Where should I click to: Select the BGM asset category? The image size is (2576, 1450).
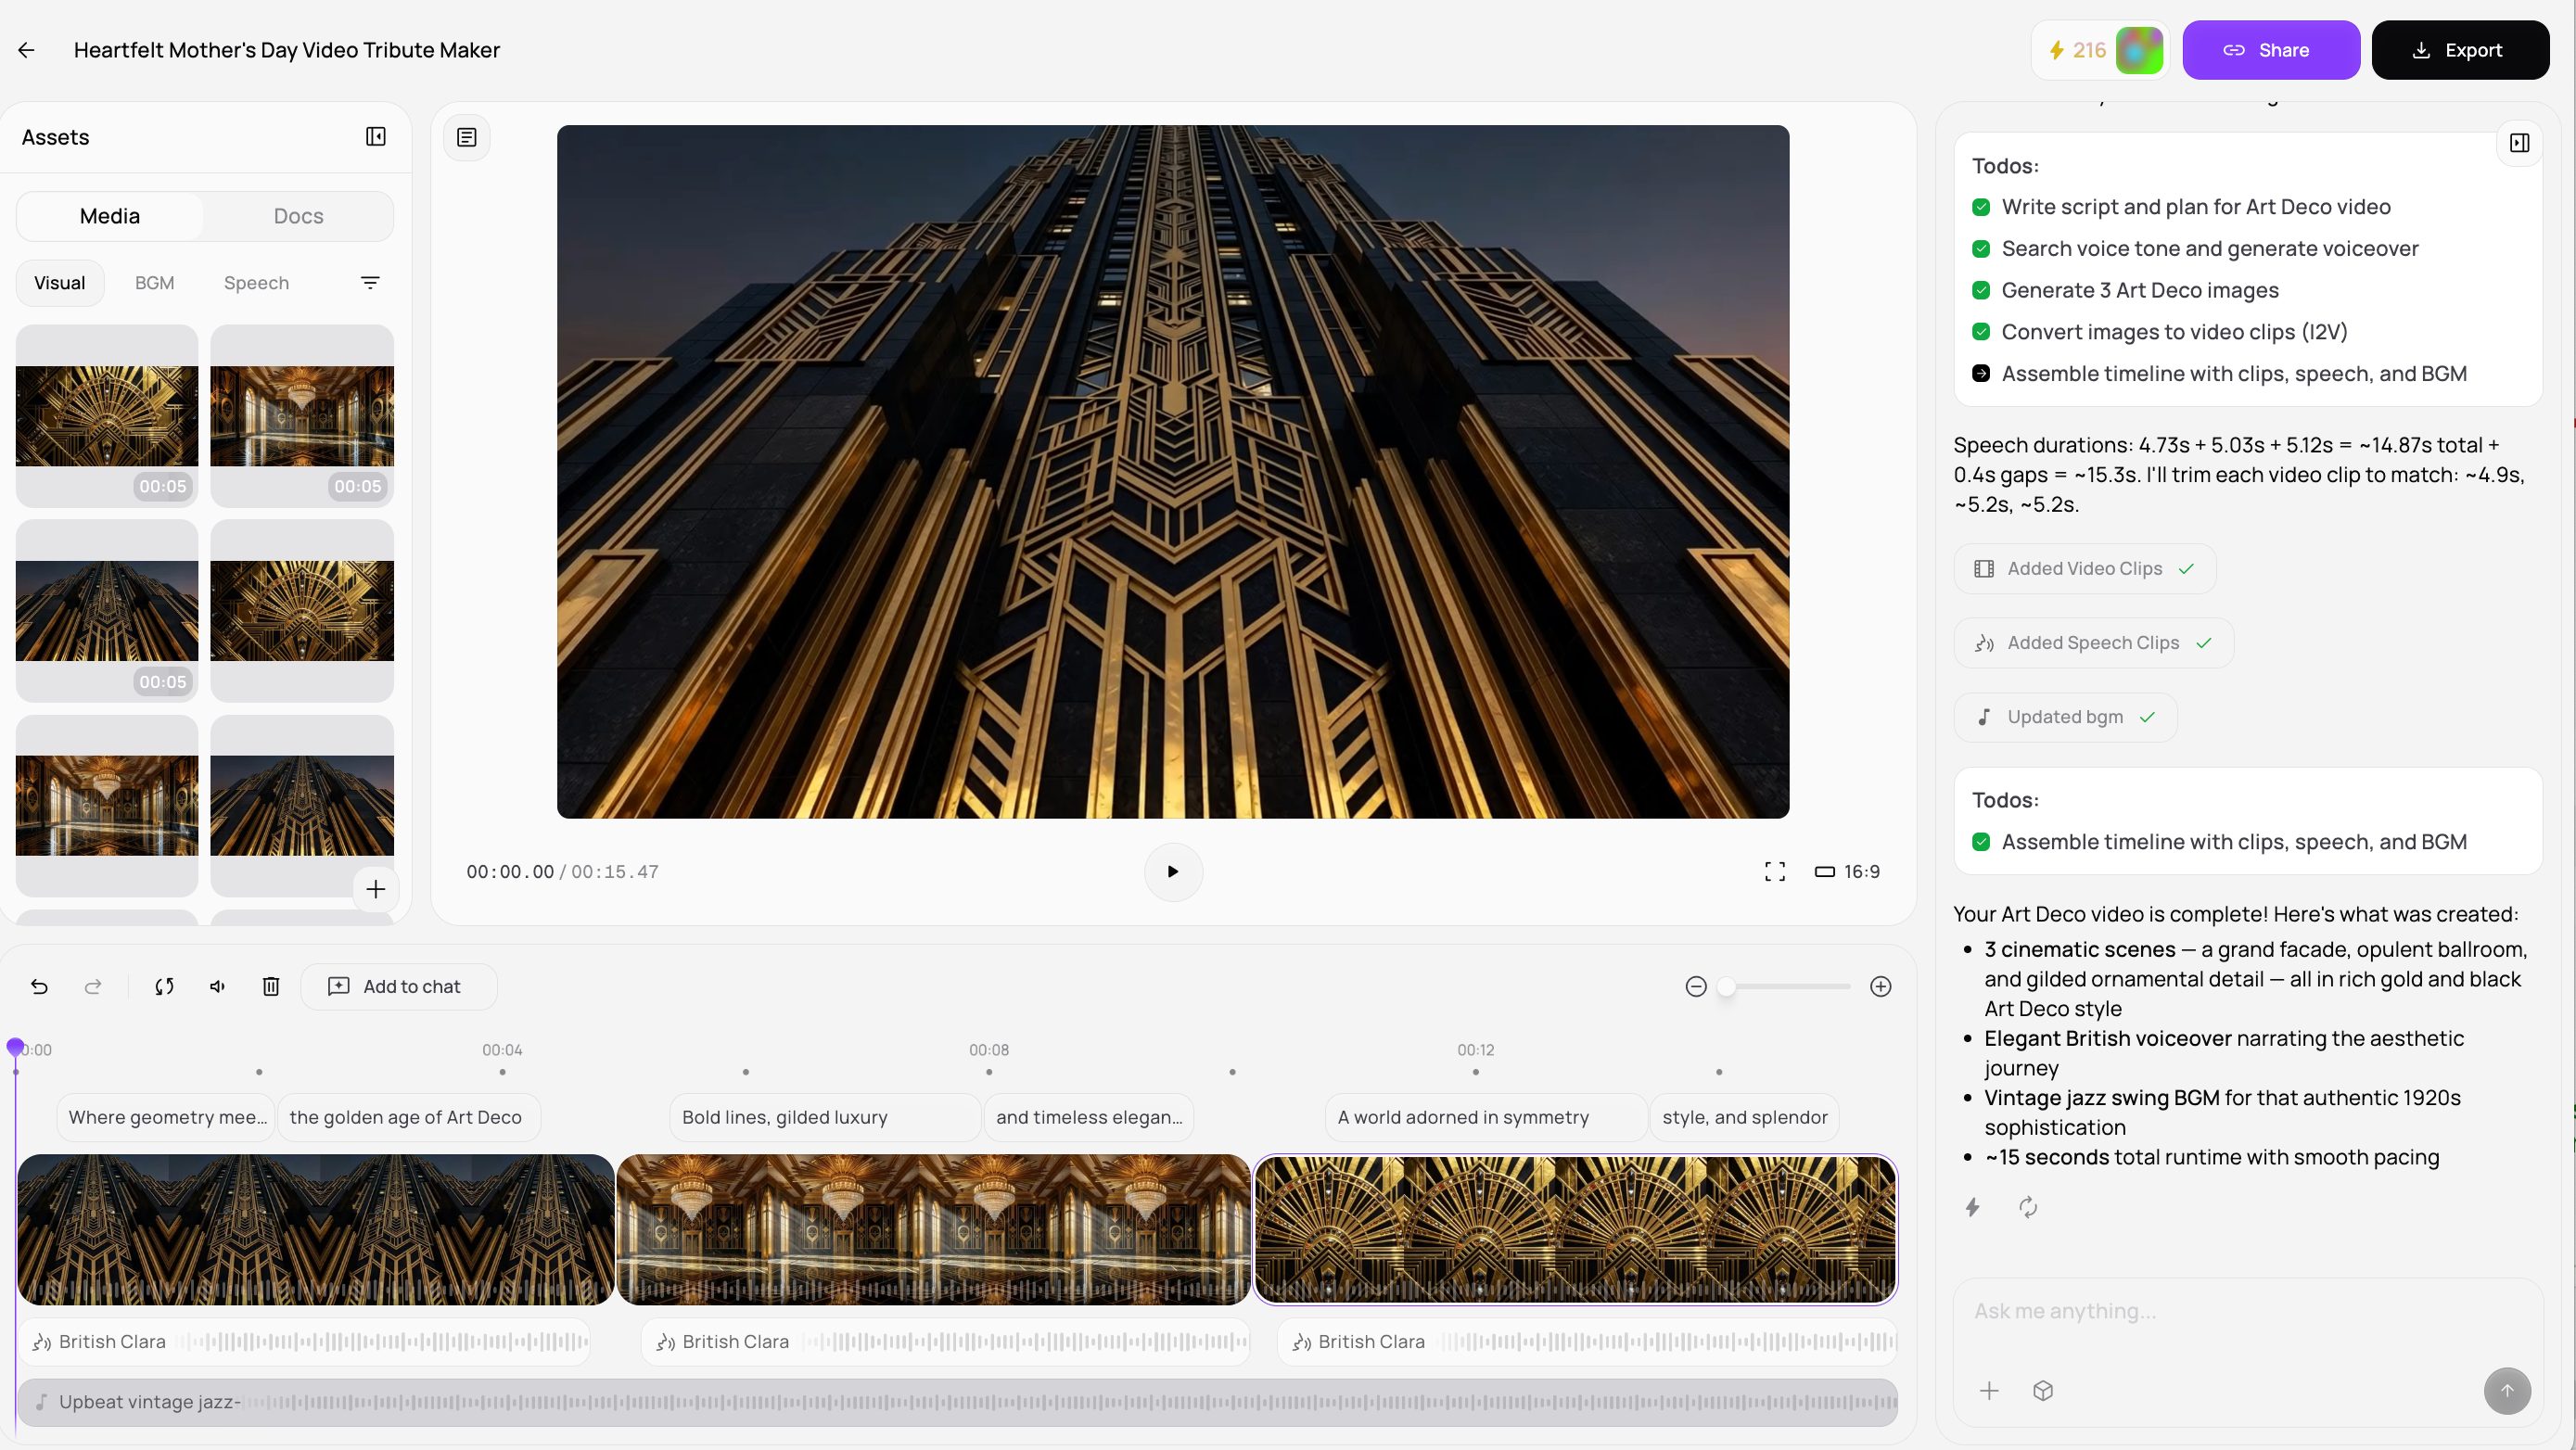[x=154, y=283]
